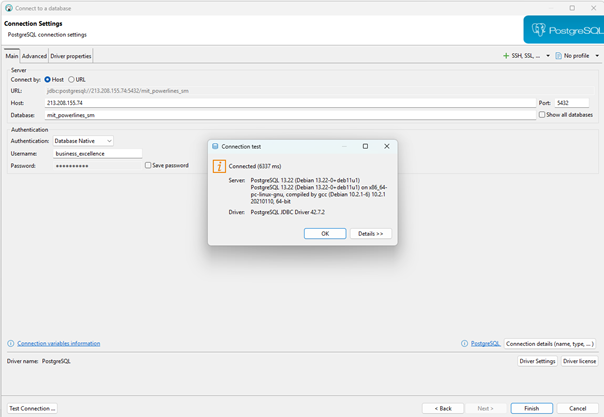Click the No profile document icon
This screenshot has height=417, width=604.
pyautogui.click(x=559, y=56)
